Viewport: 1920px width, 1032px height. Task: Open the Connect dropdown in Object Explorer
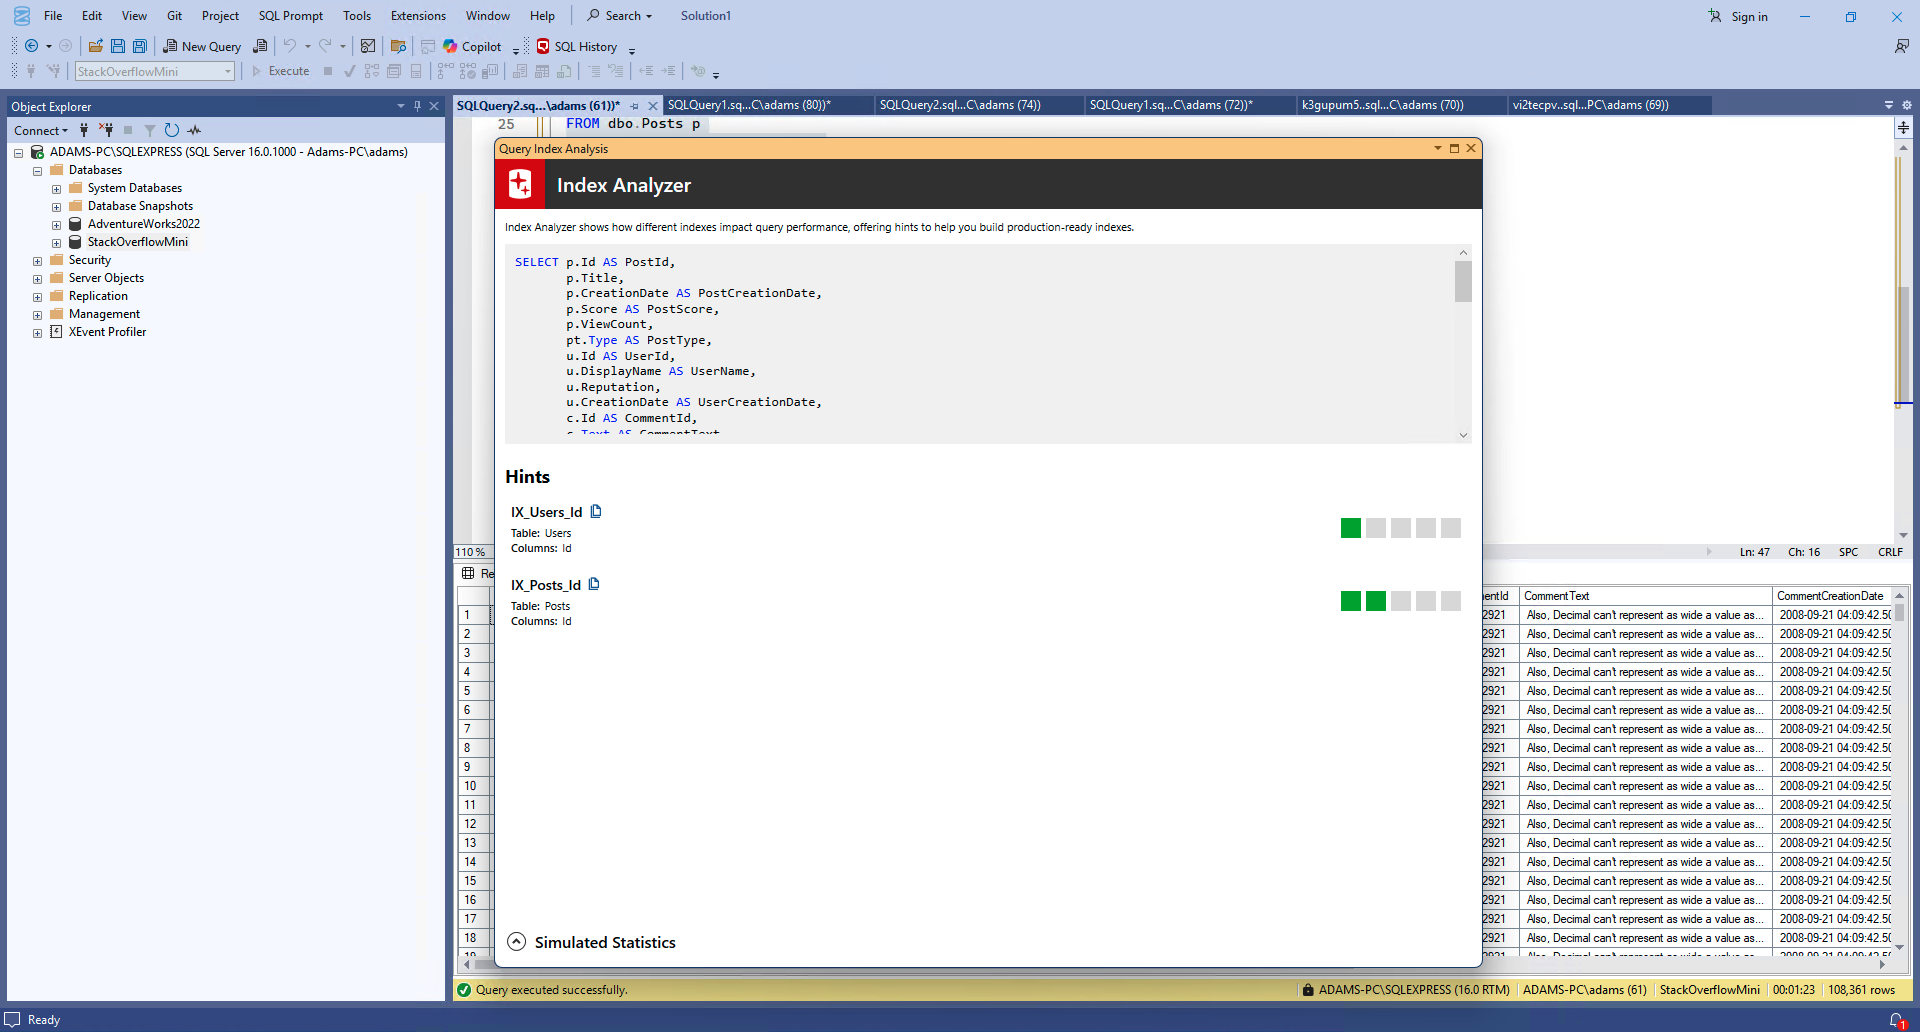41,130
